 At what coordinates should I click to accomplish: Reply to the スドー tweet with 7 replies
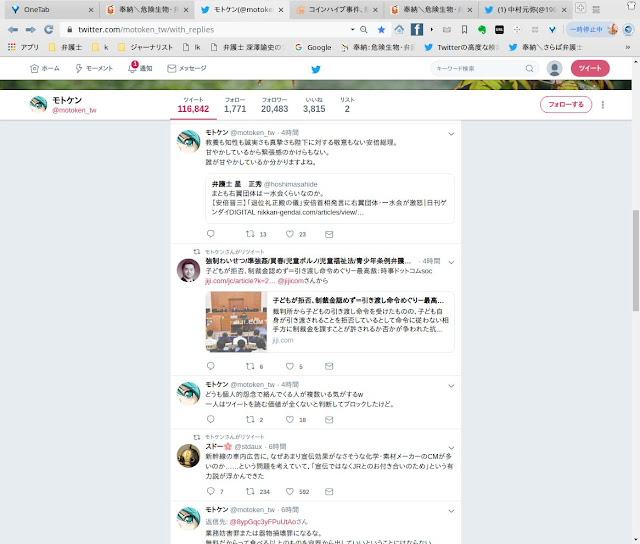211,491
